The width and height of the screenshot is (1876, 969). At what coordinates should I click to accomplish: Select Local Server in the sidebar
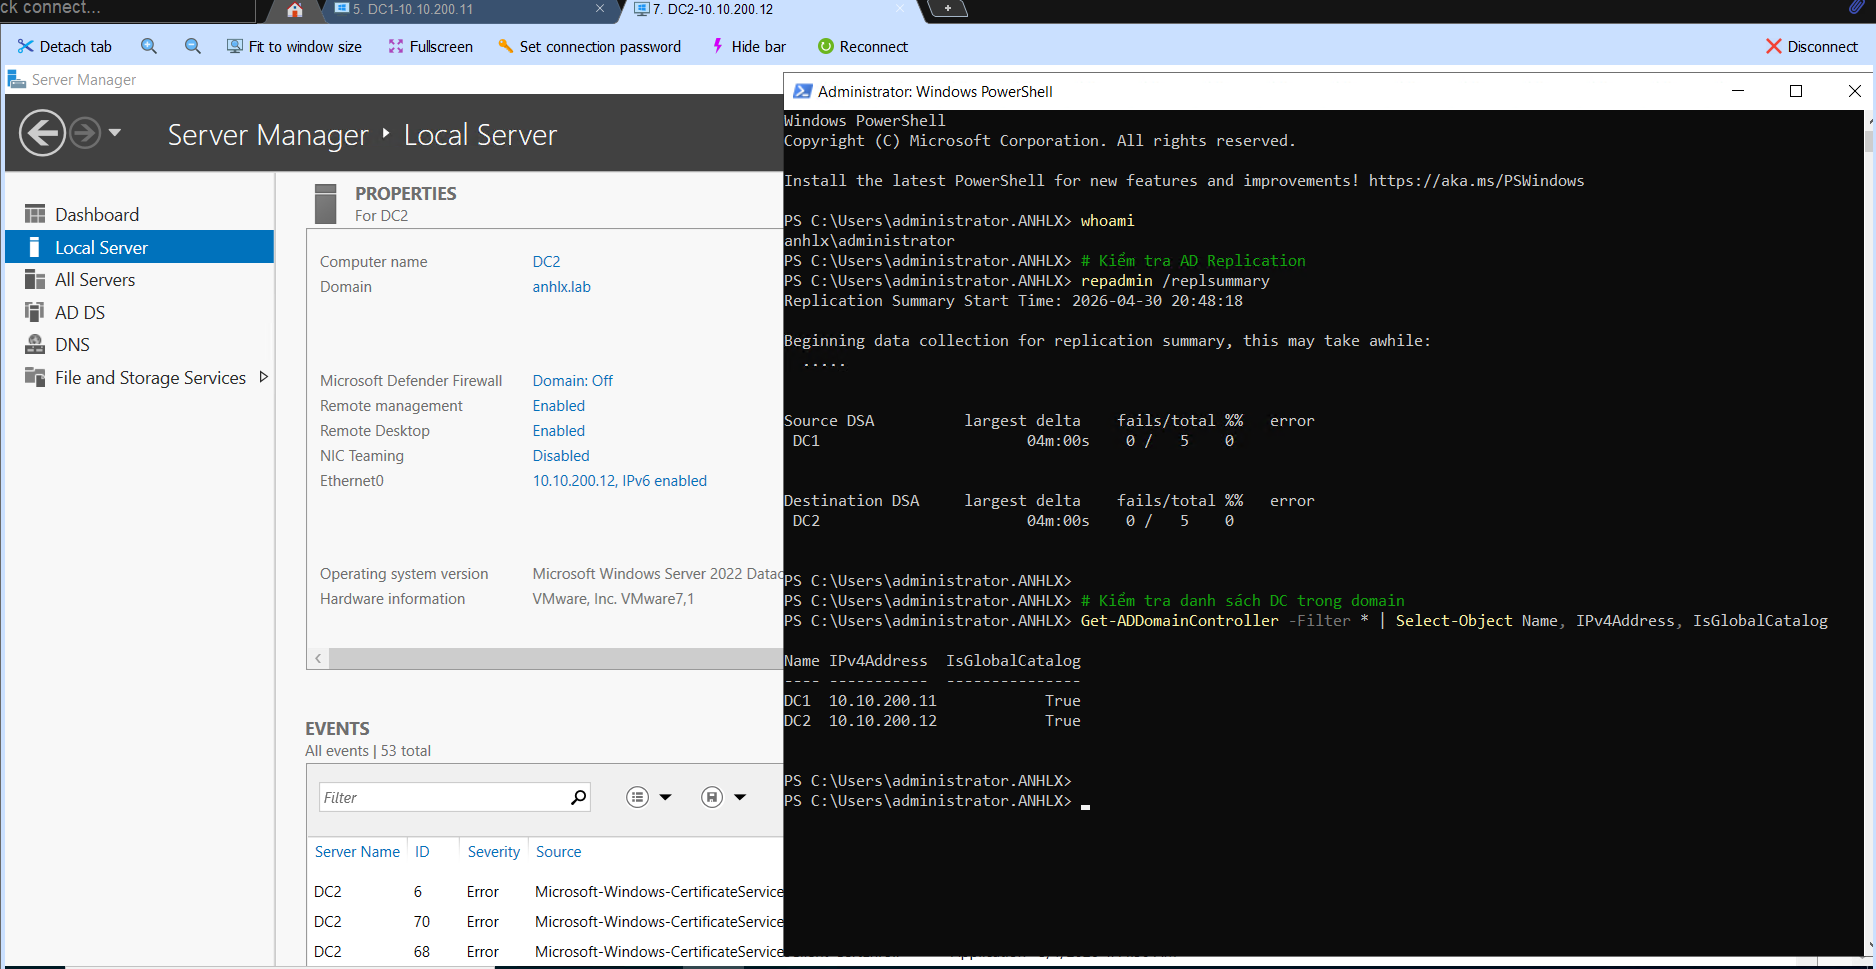tap(140, 247)
